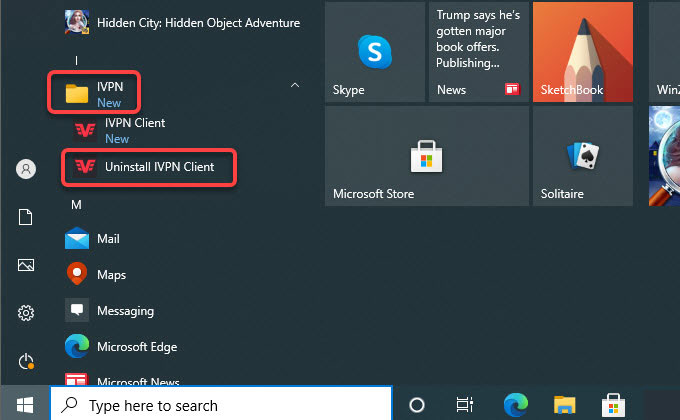Click the Power button icon

click(26, 361)
